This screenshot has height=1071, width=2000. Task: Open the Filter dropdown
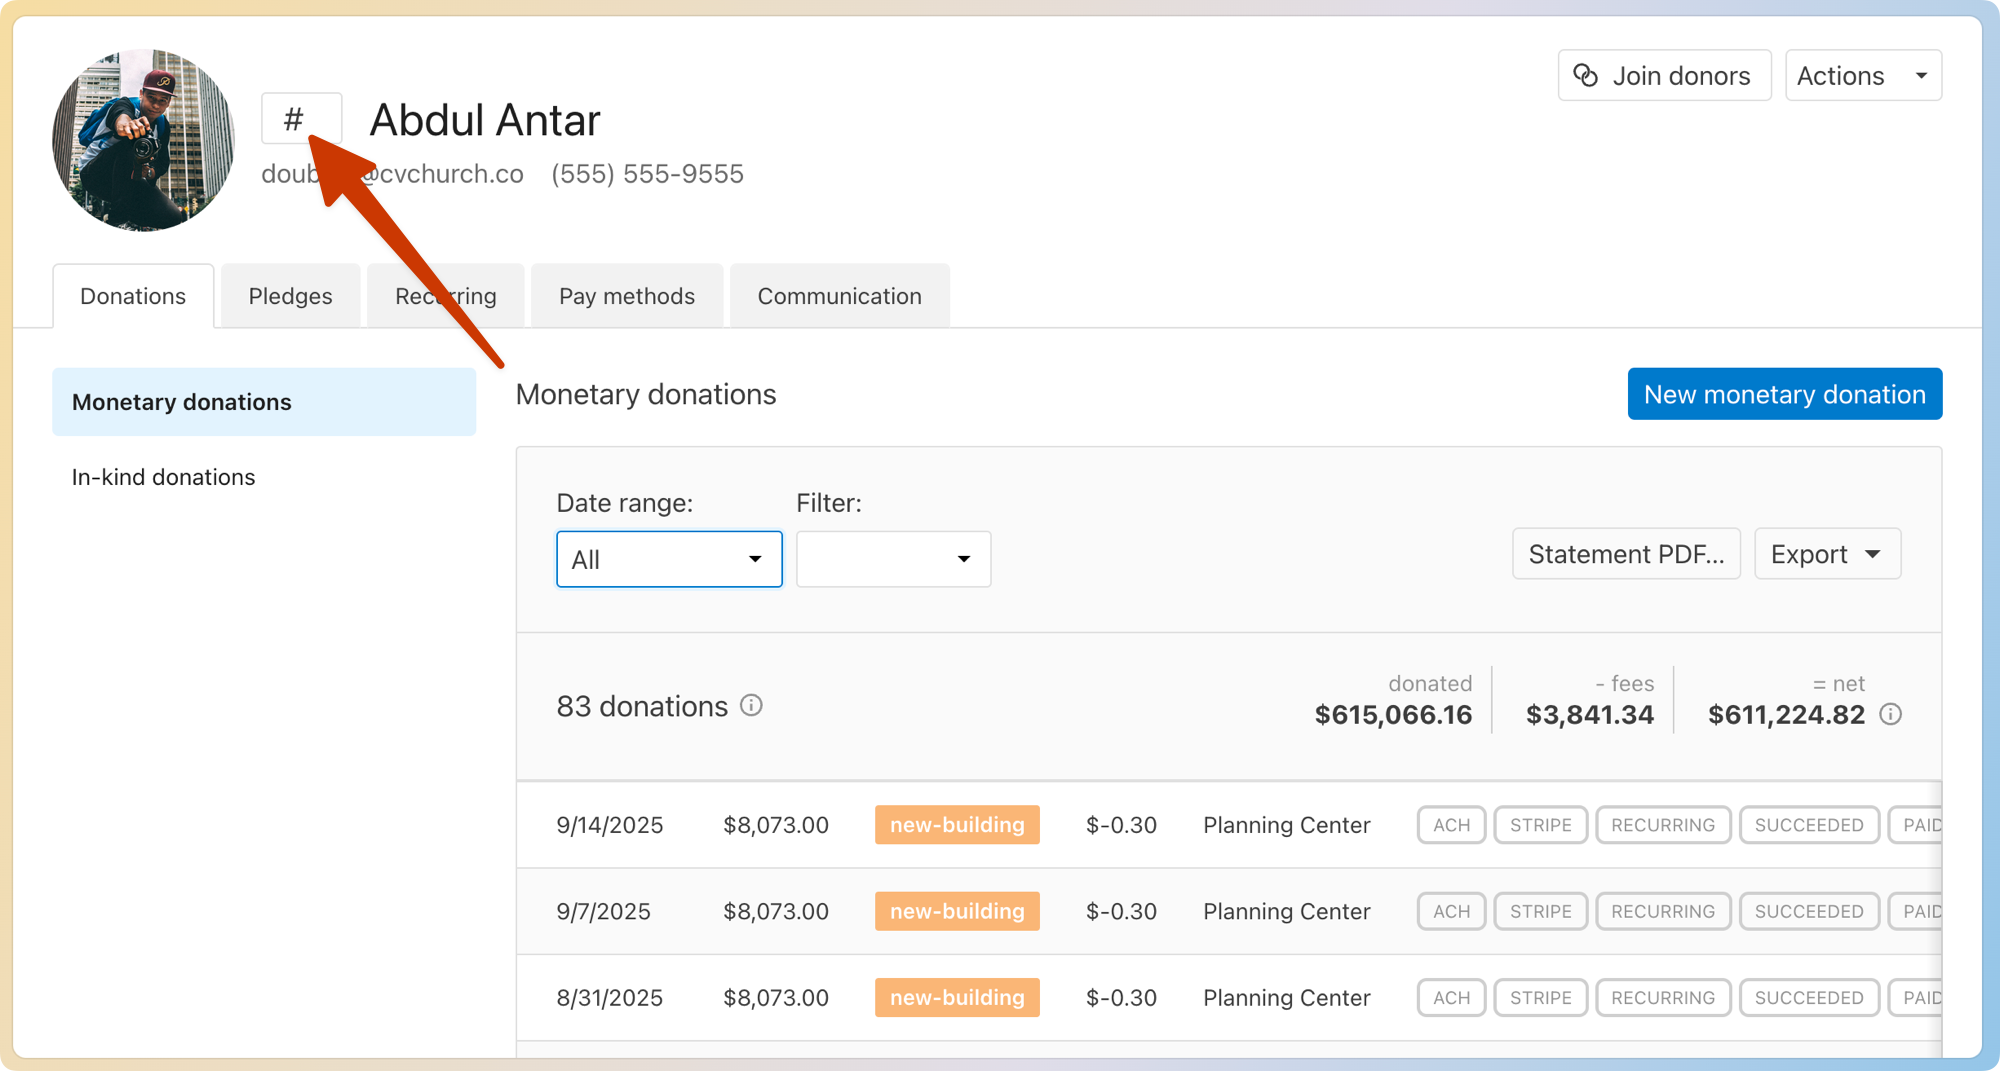893,559
